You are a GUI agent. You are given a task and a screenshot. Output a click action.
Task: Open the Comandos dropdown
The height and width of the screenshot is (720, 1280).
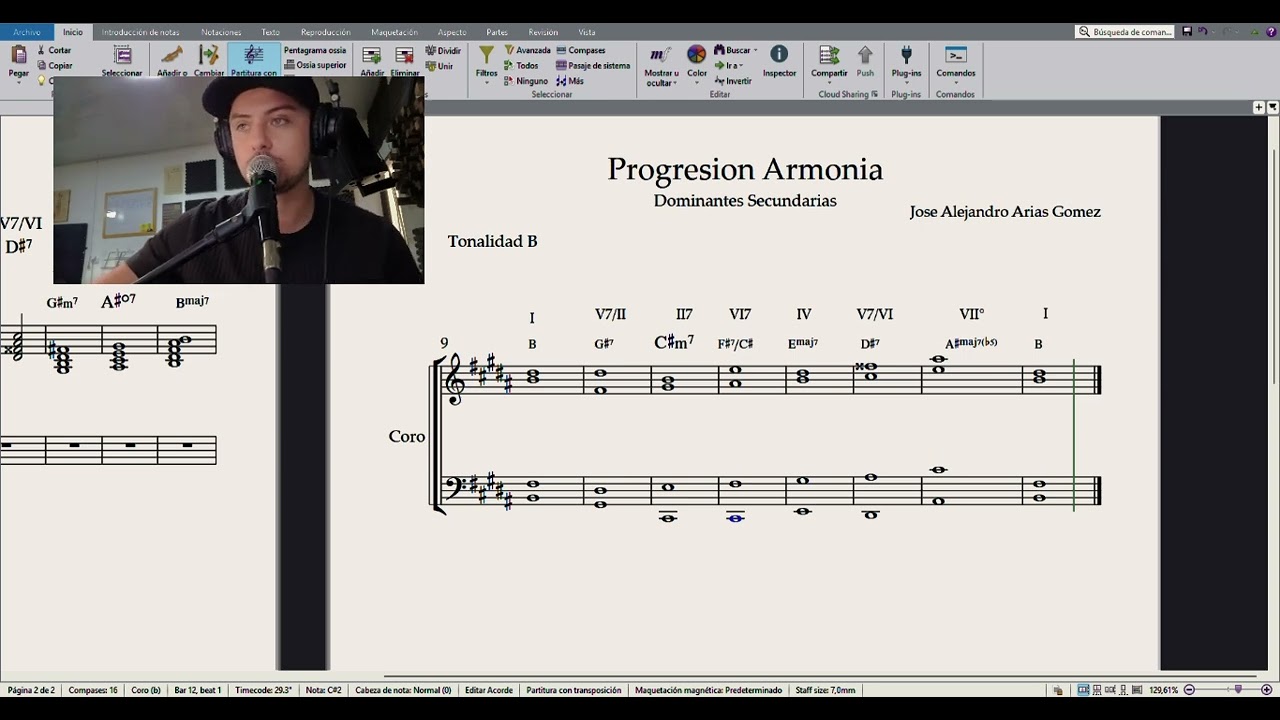click(x=956, y=63)
